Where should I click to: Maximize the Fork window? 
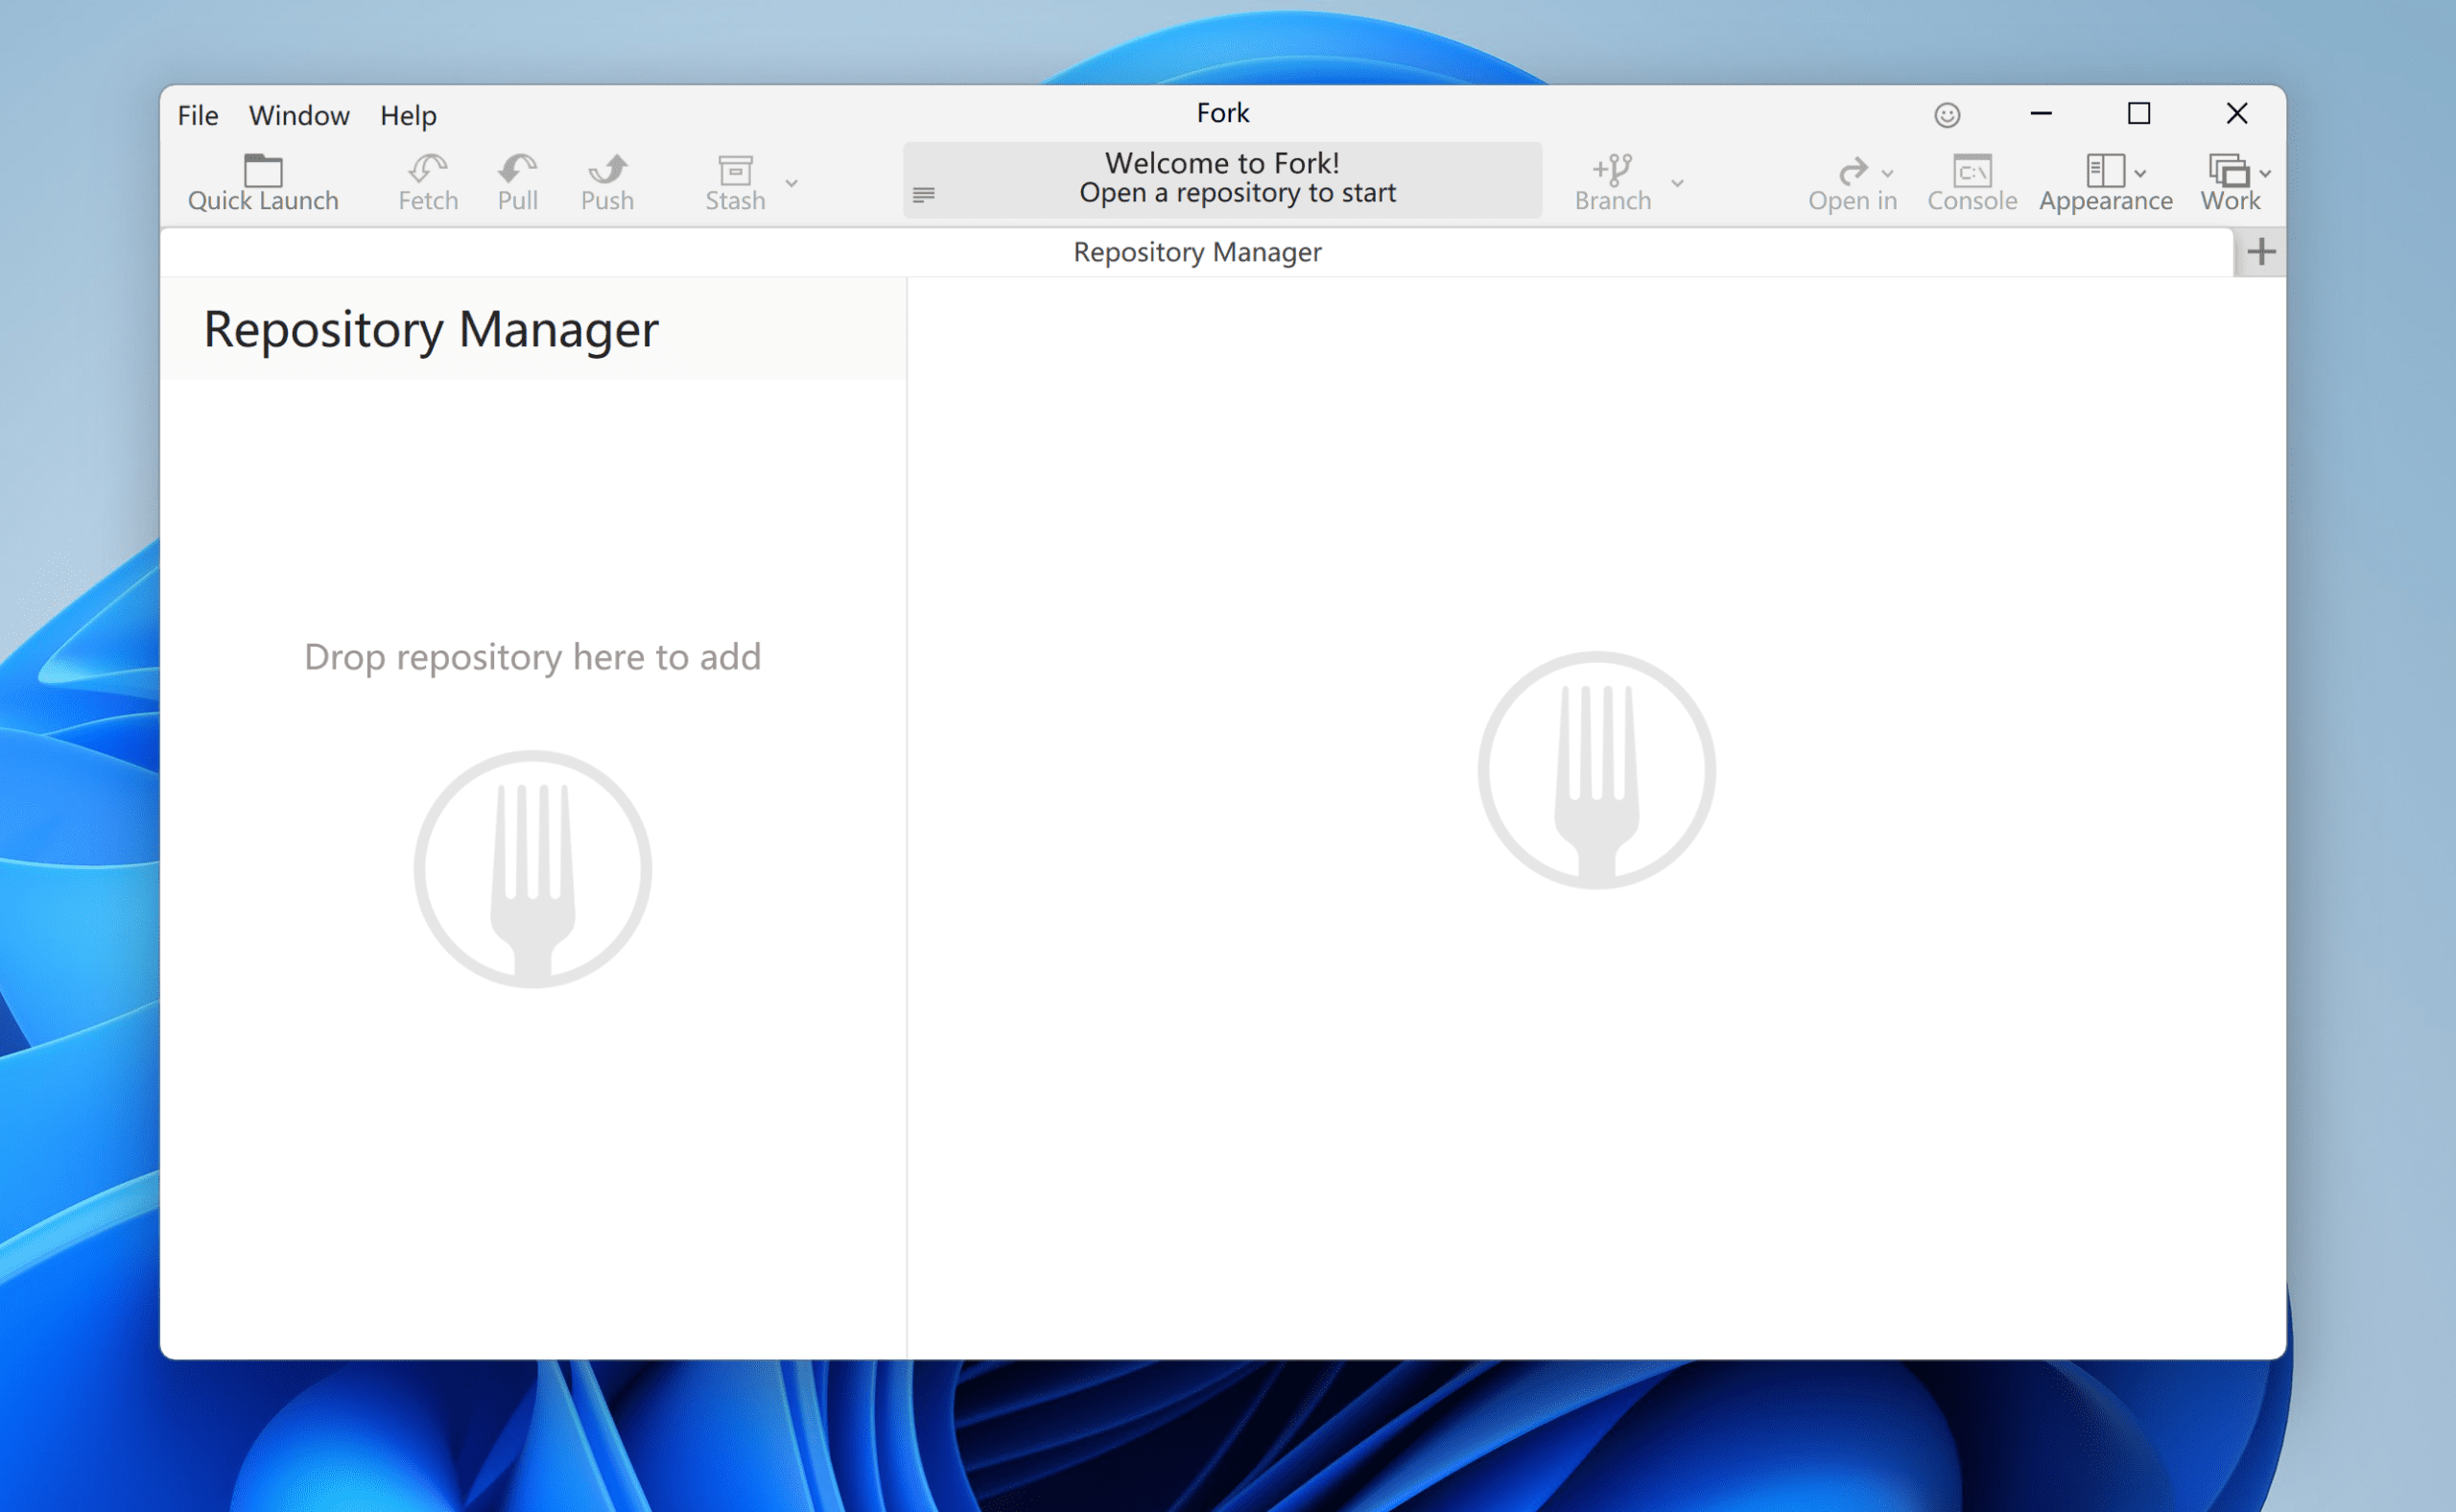pyautogui.click(x=2138, y=114)
